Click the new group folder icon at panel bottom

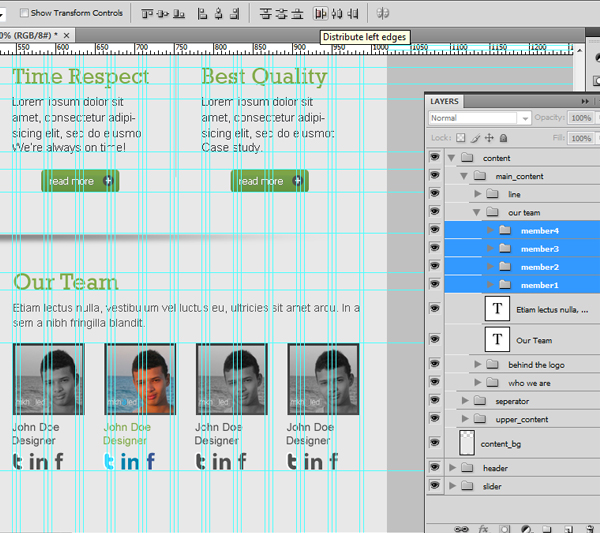tap(547, 529)
